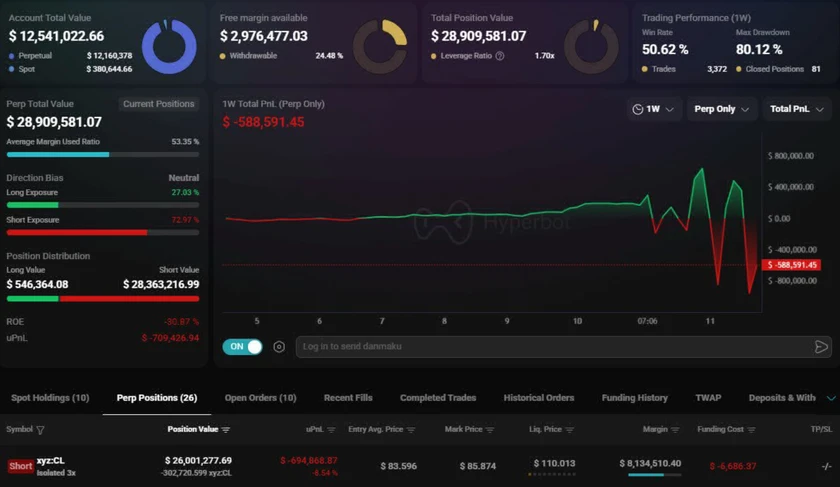
Task: Filter positions by Symbol funnel icon
Action: tap(41, 430)
